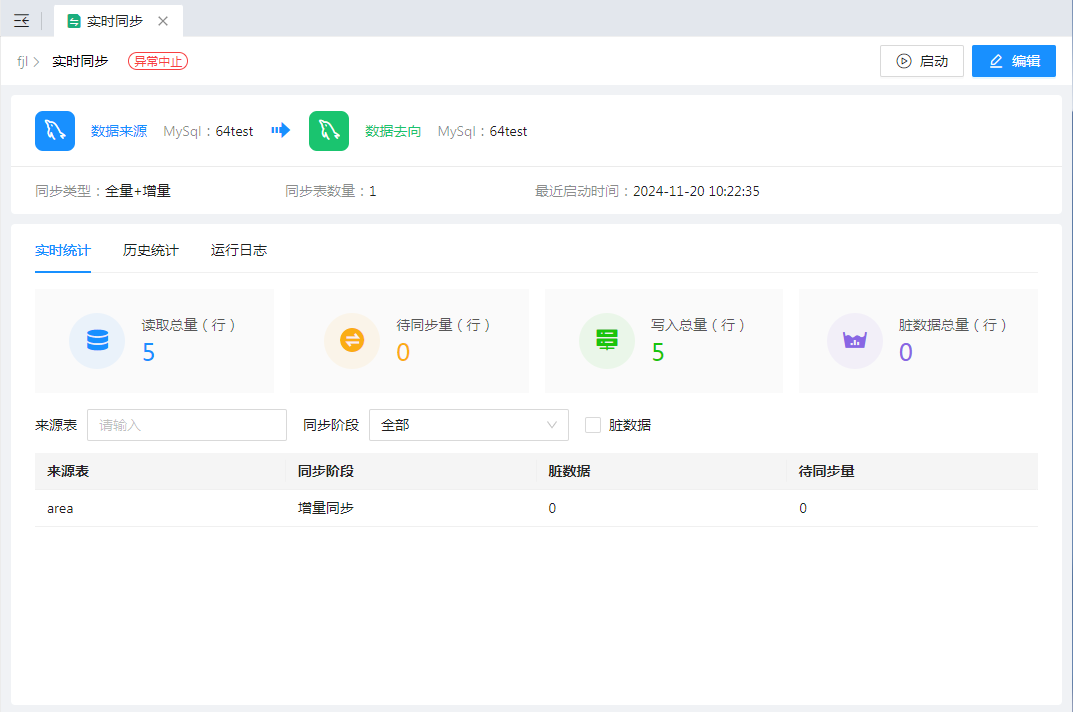The width and height of the screenshot is (1073, 712).
Task: Click the blue MySQL data source icon
Action: coord(55,131)
